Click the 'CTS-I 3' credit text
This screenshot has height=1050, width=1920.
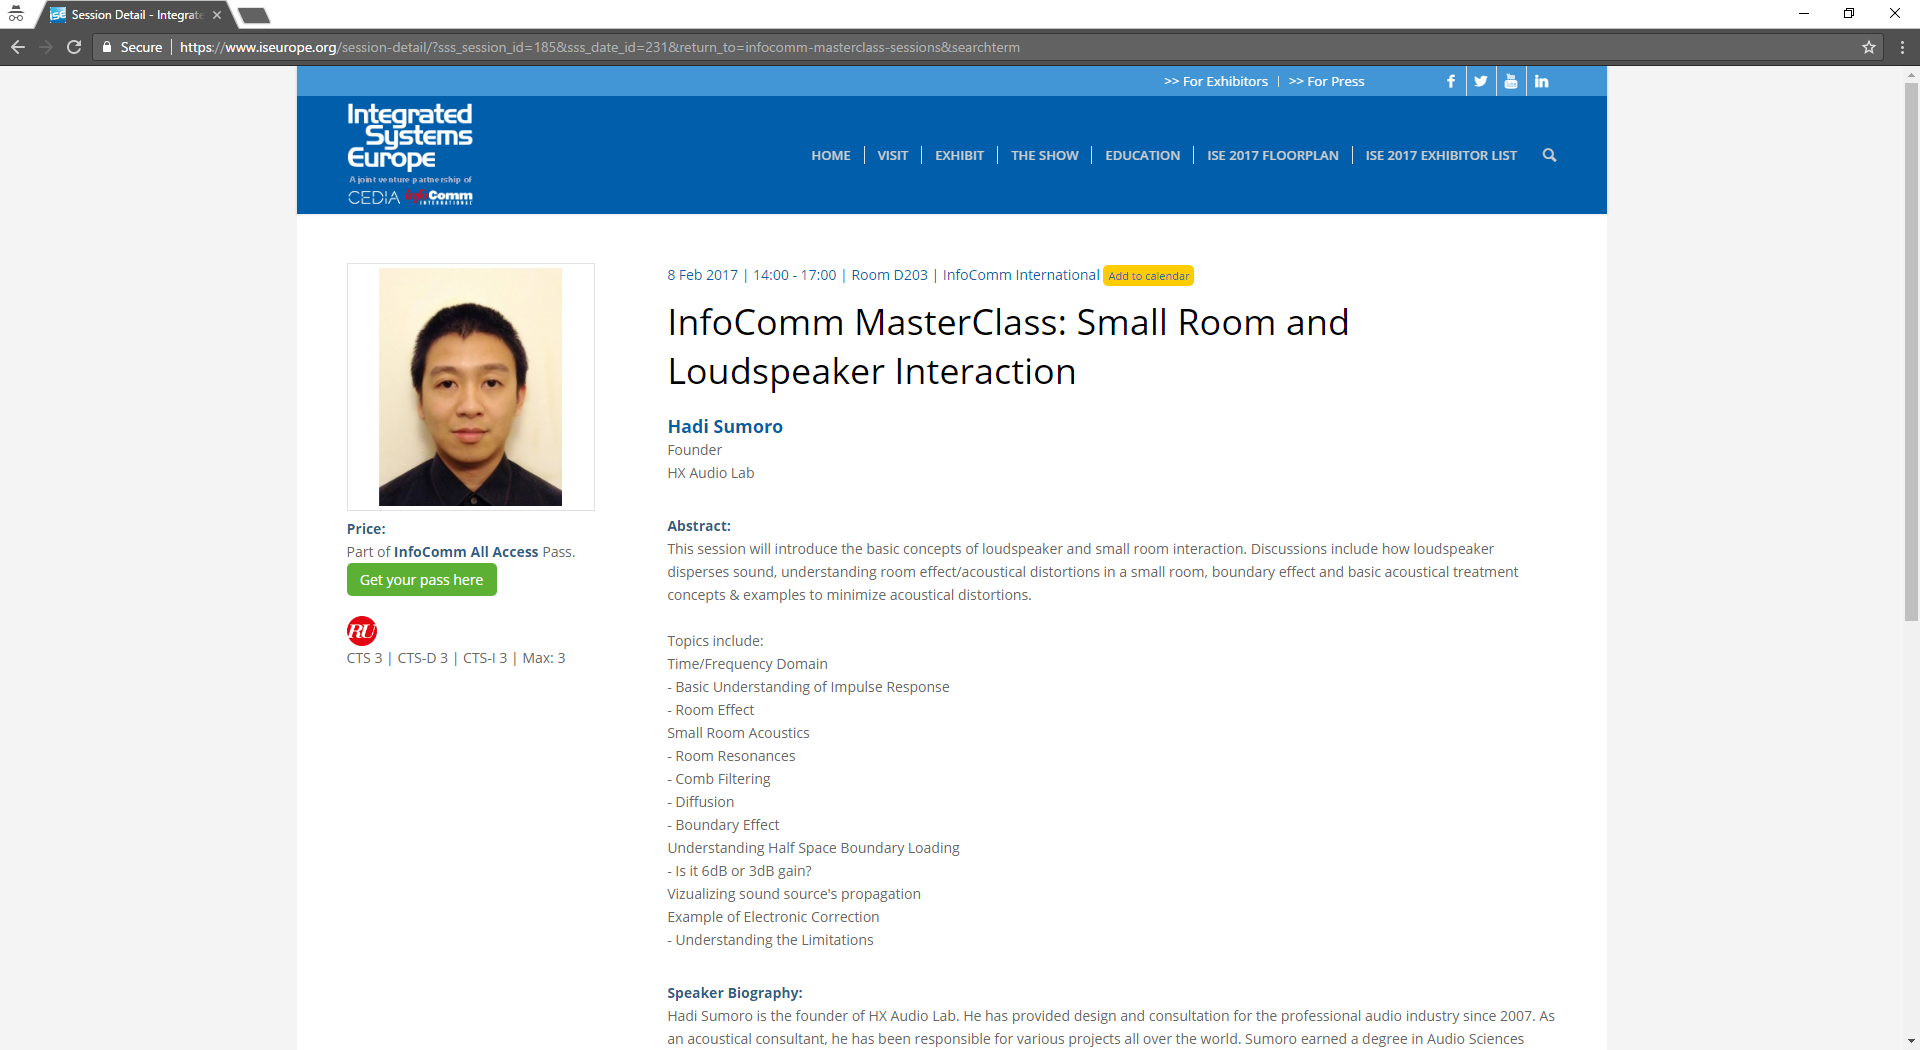(485, 658)
